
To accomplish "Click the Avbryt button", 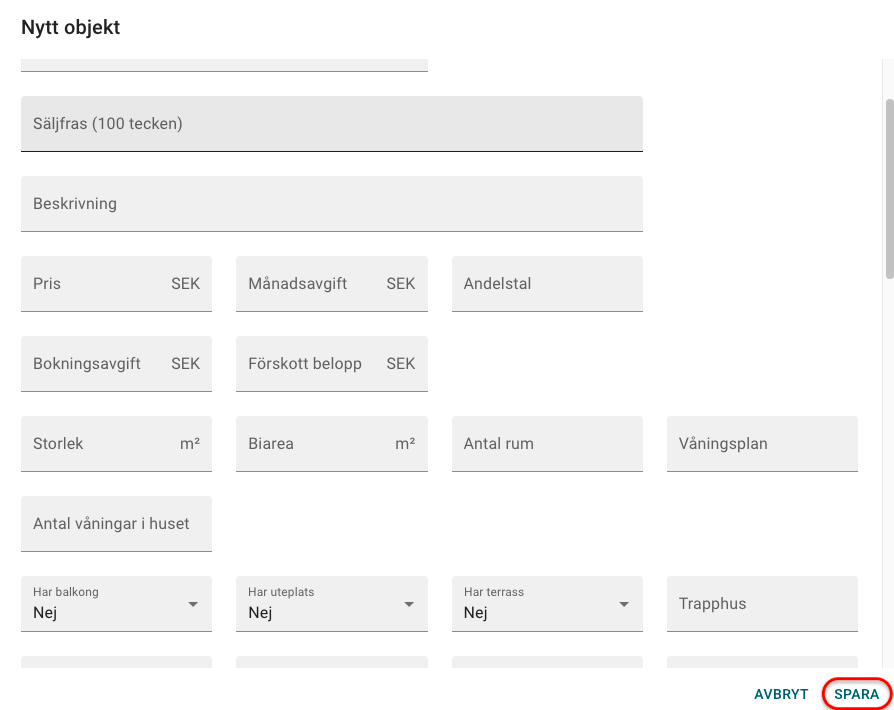I will tap(781, 694).
